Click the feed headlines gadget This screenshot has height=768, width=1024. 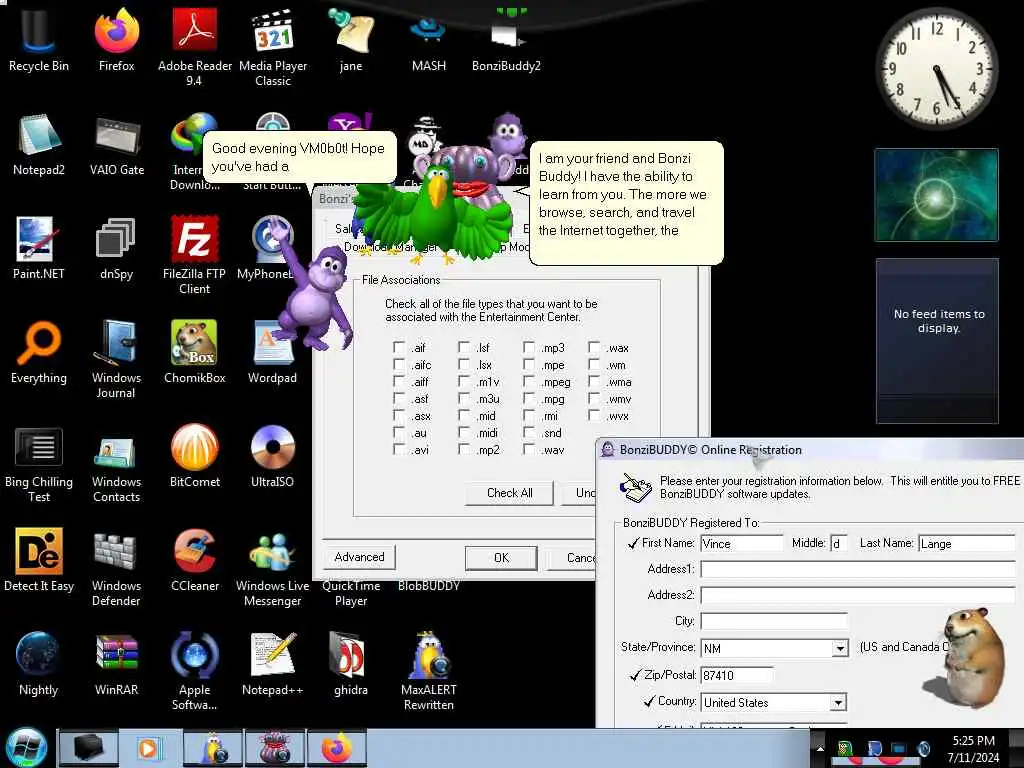(x=937, y=341)
